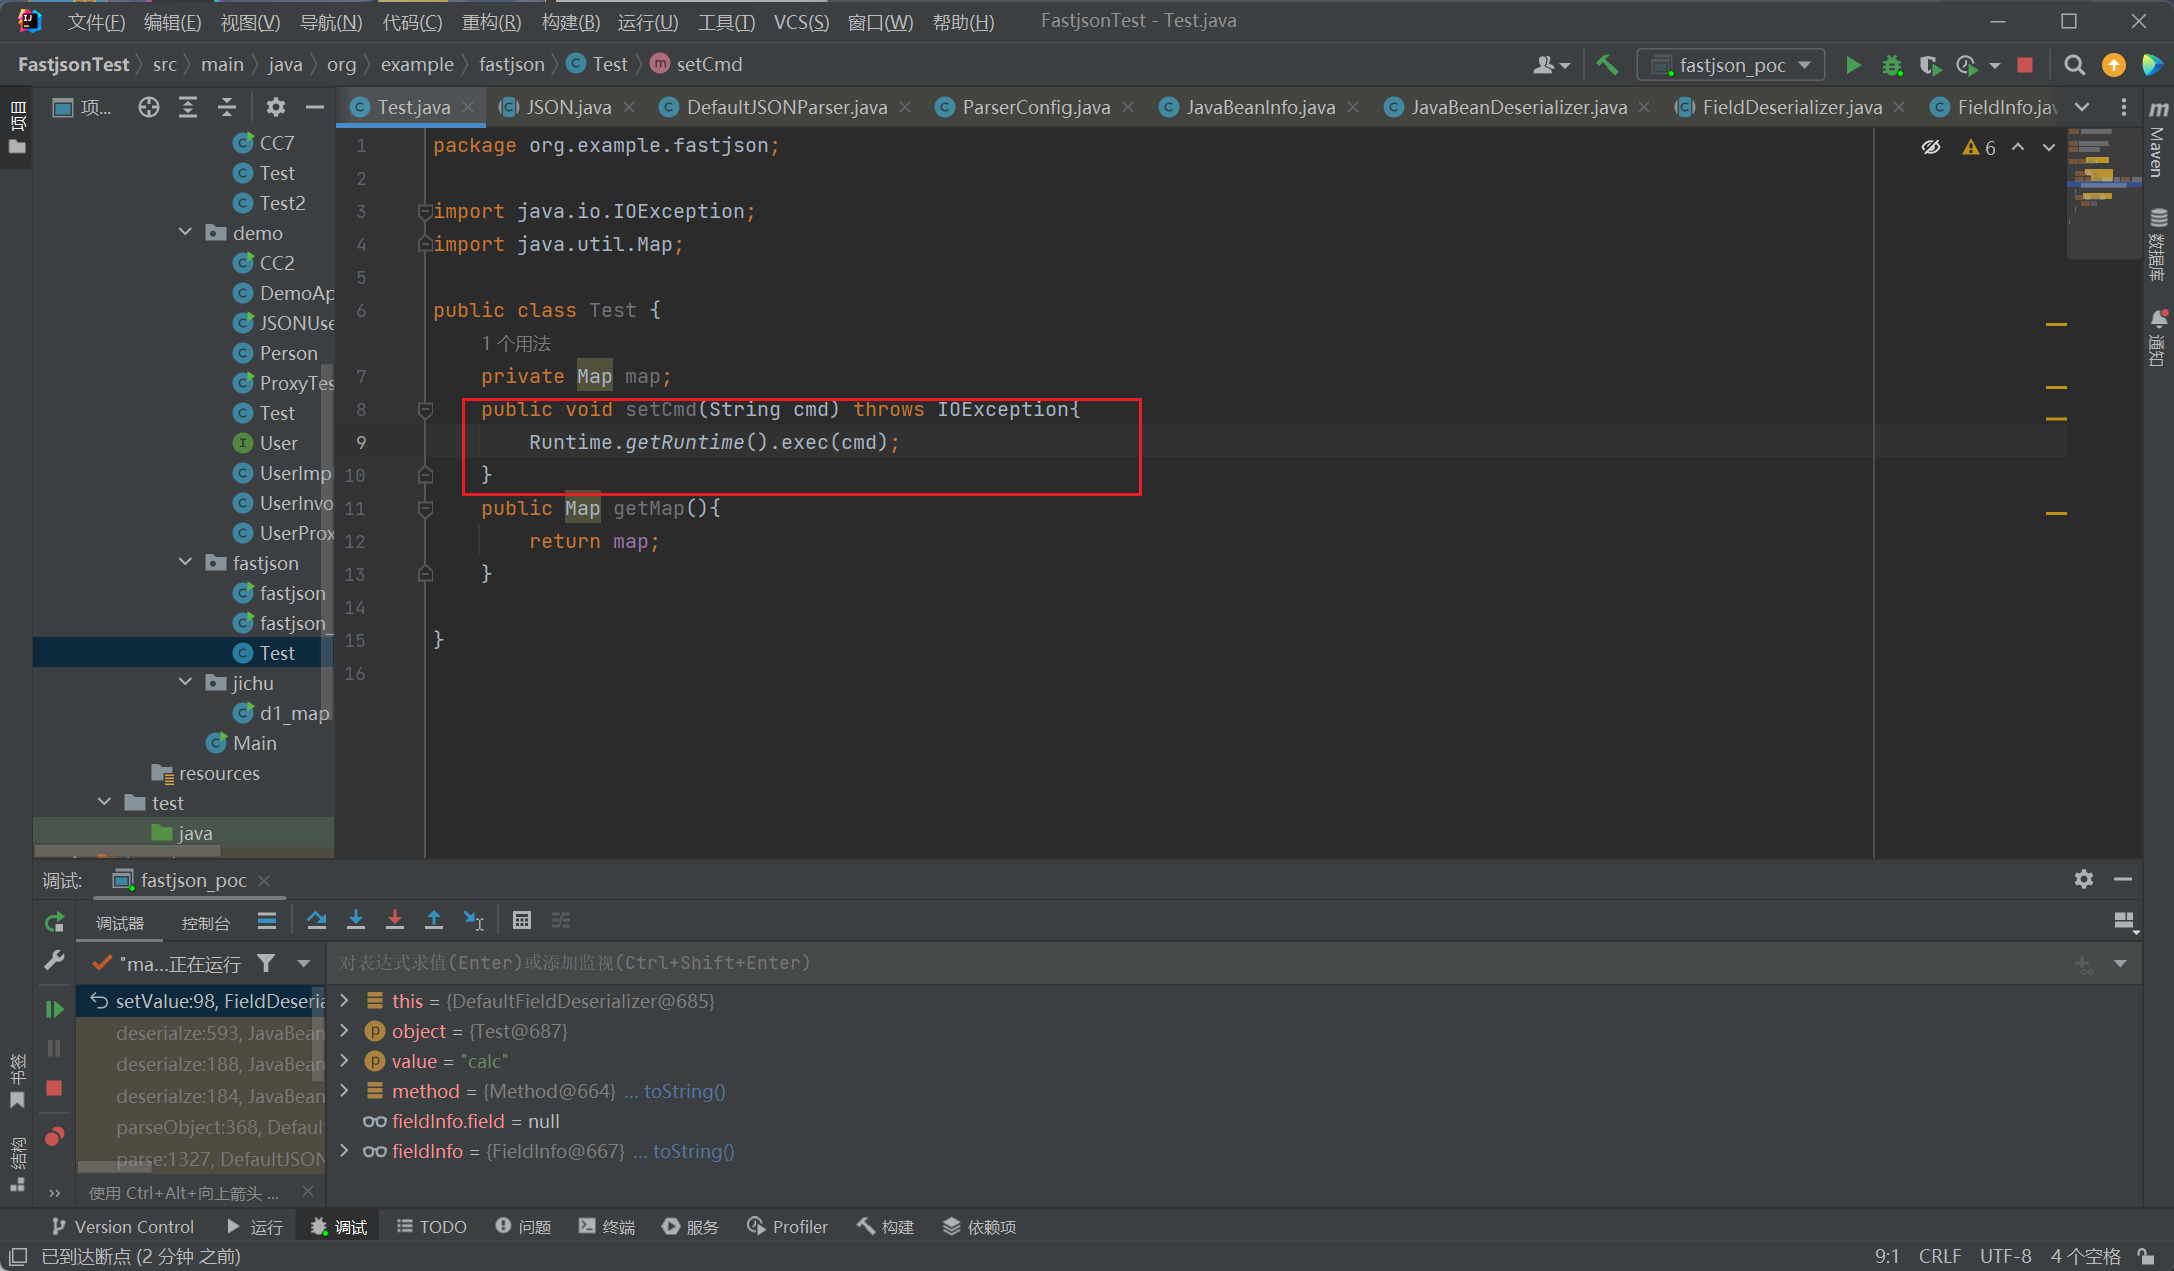Click the Rerun debug session icon

click(x=54, y=922)
